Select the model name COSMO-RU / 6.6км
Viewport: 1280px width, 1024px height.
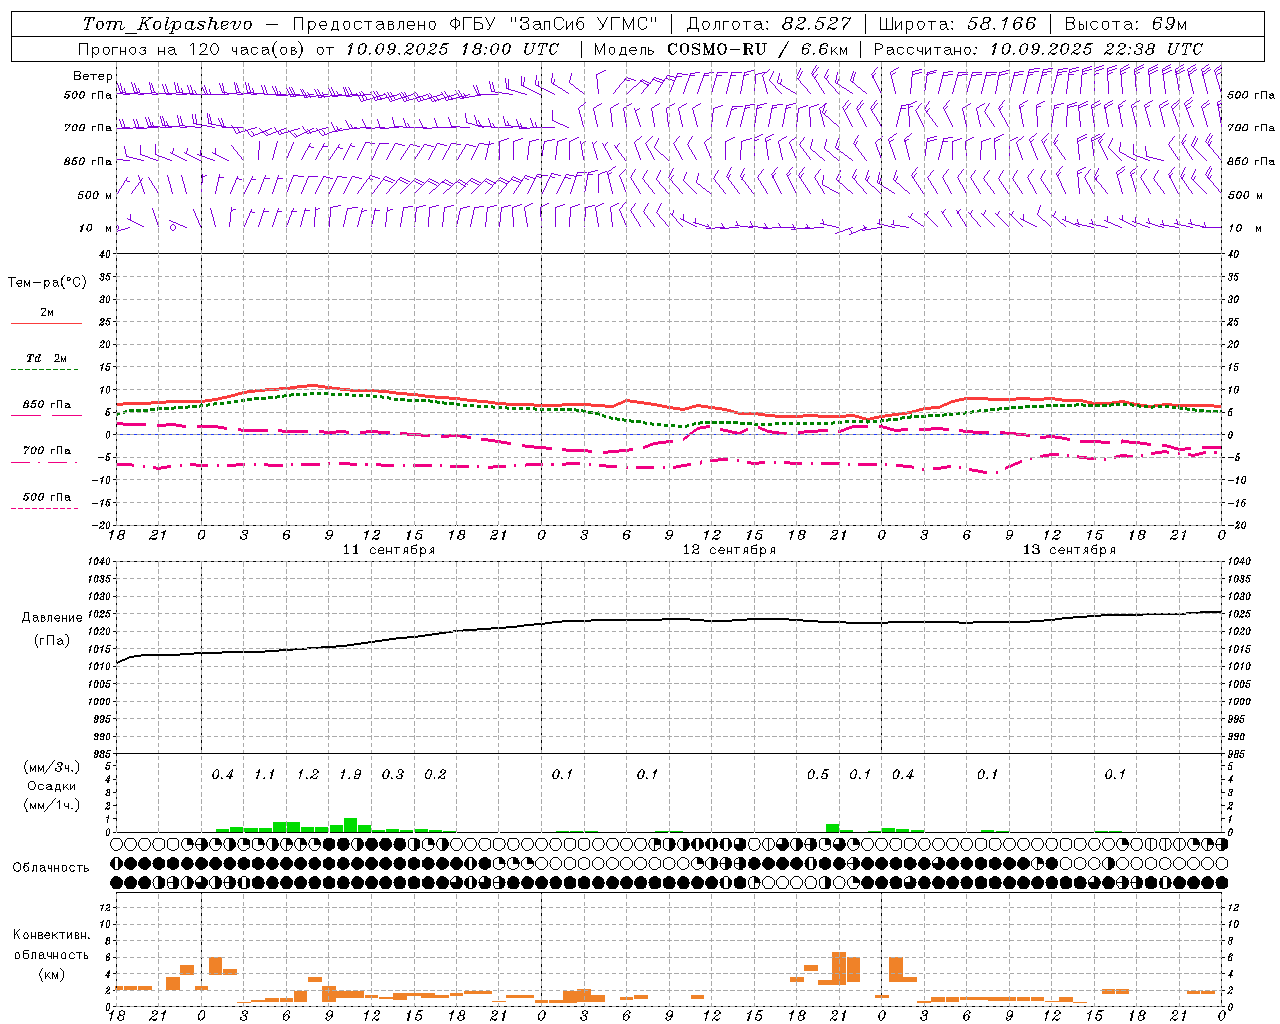click(757, 49)
